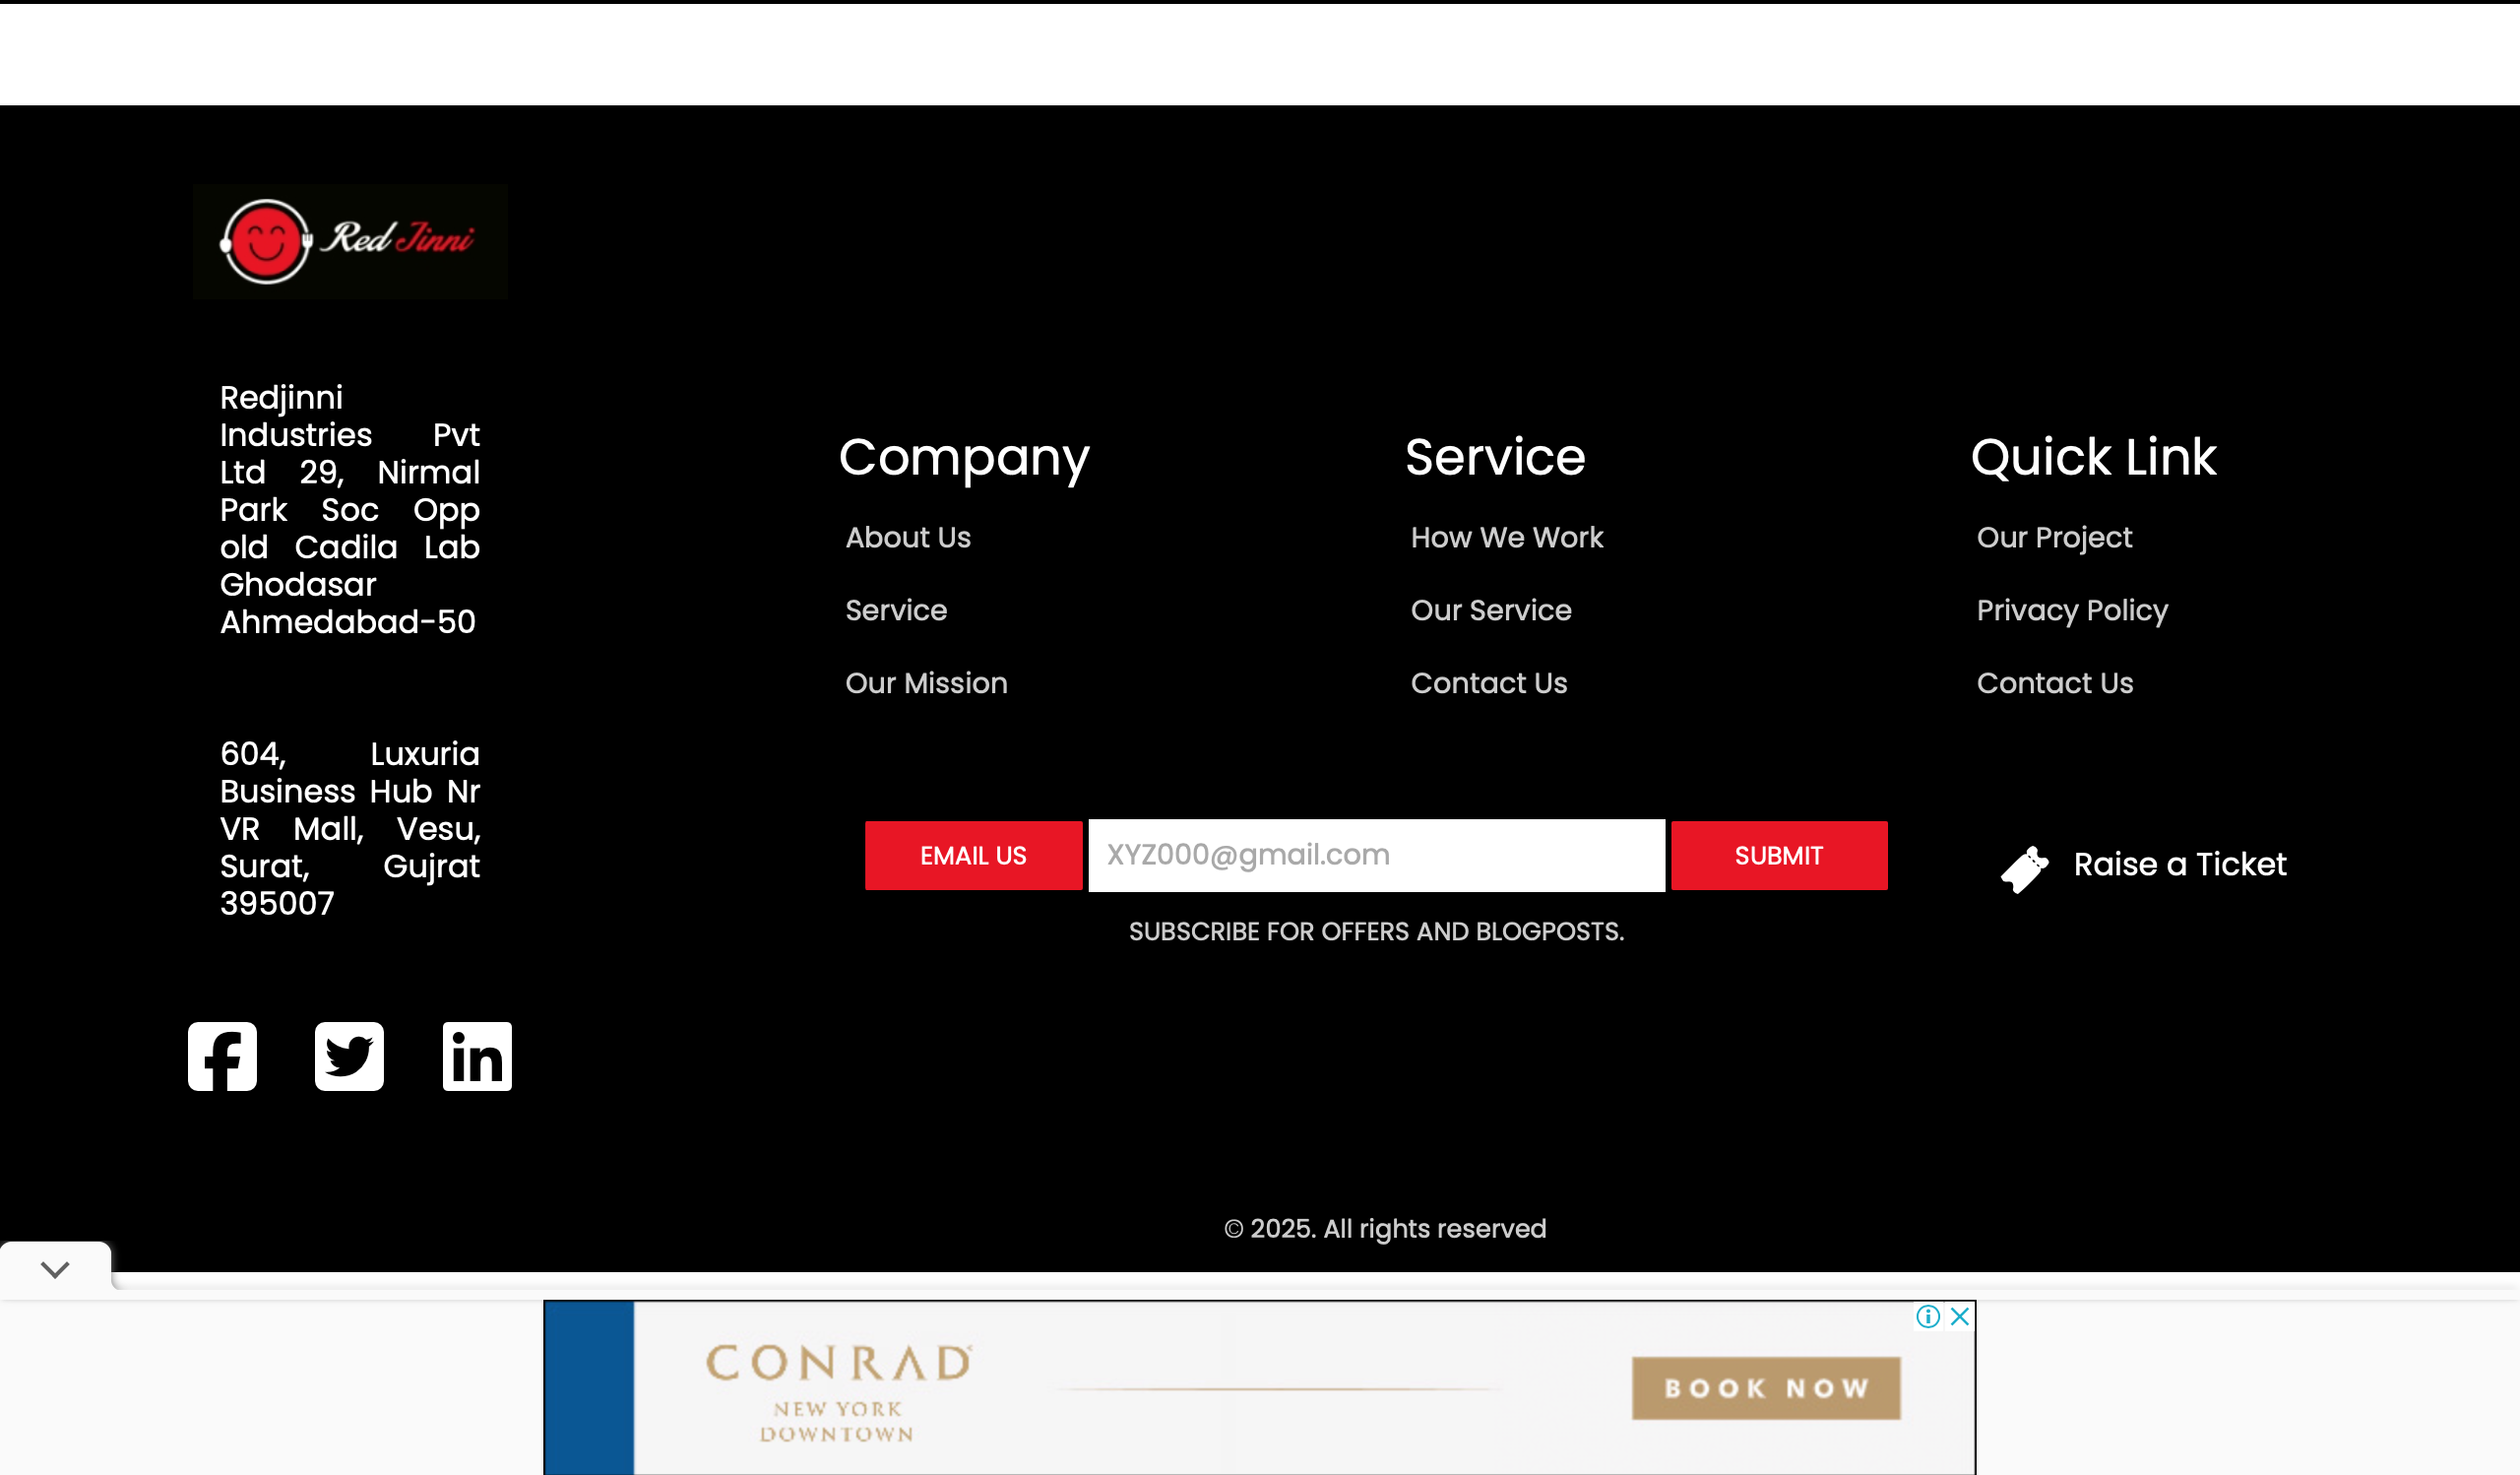
Task: Focus the email address input field
Action: (1376, 855)
